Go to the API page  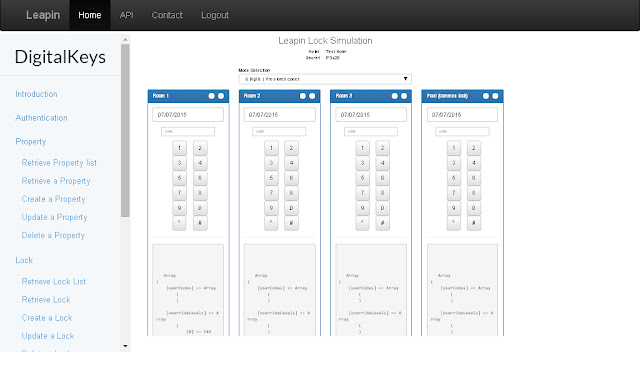[x=127, y=15]
